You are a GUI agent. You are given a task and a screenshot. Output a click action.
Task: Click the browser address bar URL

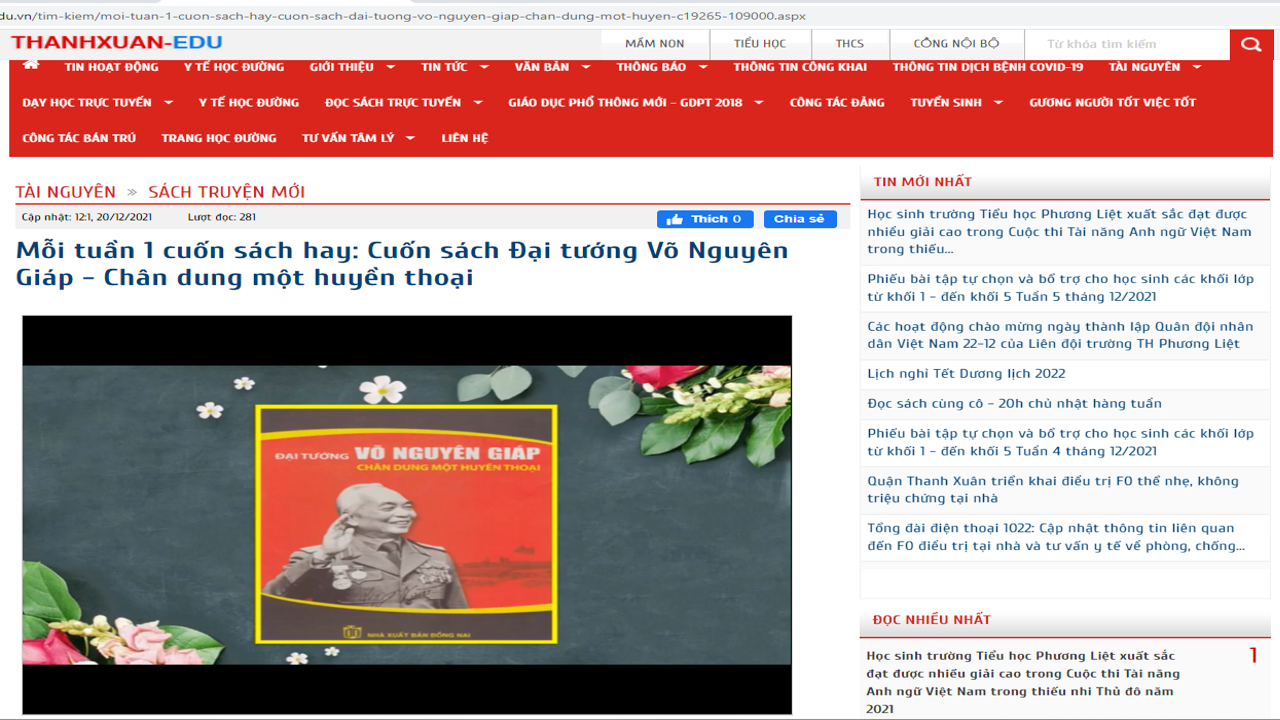pyautogui.click(x=403, y=16)
